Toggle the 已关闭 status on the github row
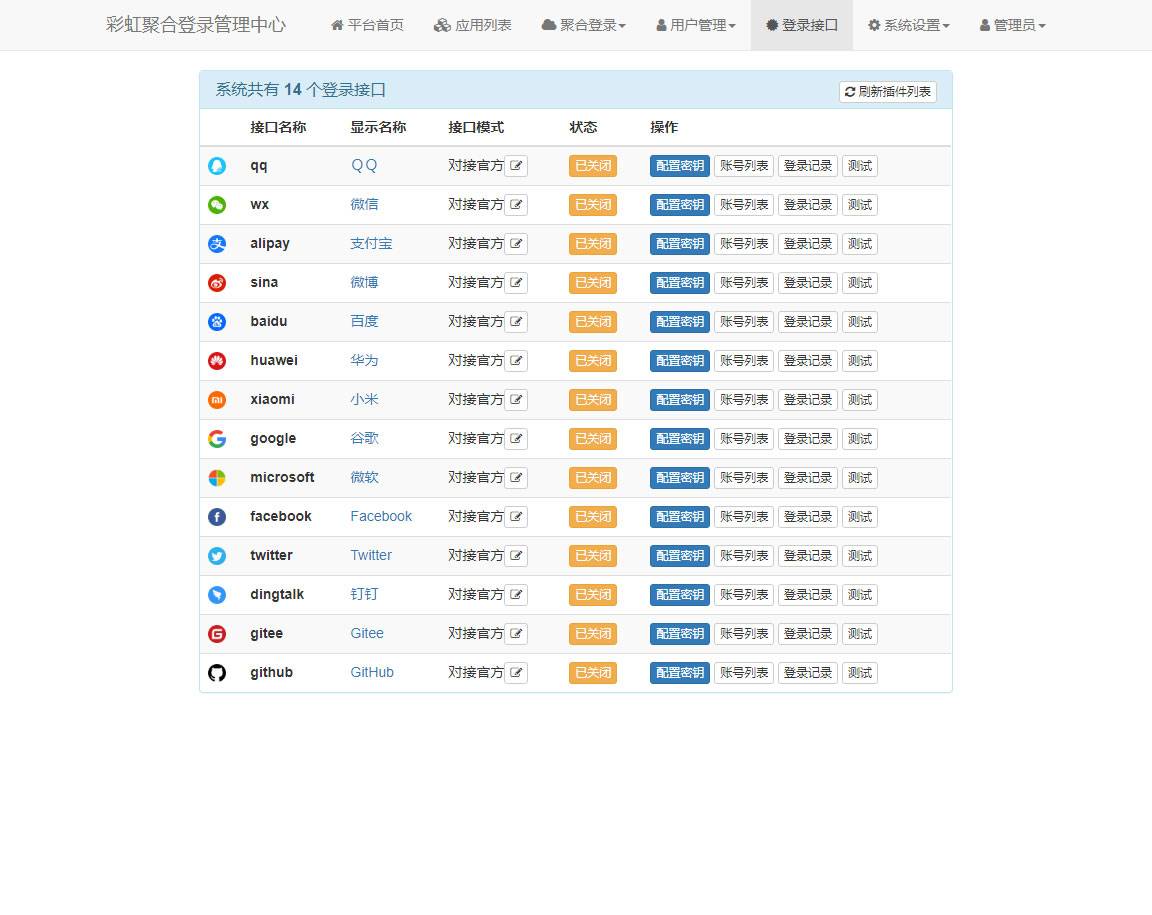Viewport: 1152px width, 915px height. (x=592, y=672)
